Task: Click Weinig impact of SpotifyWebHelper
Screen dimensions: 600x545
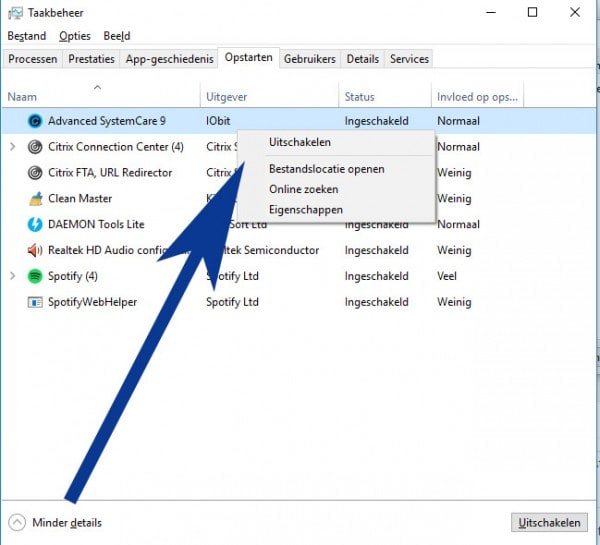Action: (454, 302)
